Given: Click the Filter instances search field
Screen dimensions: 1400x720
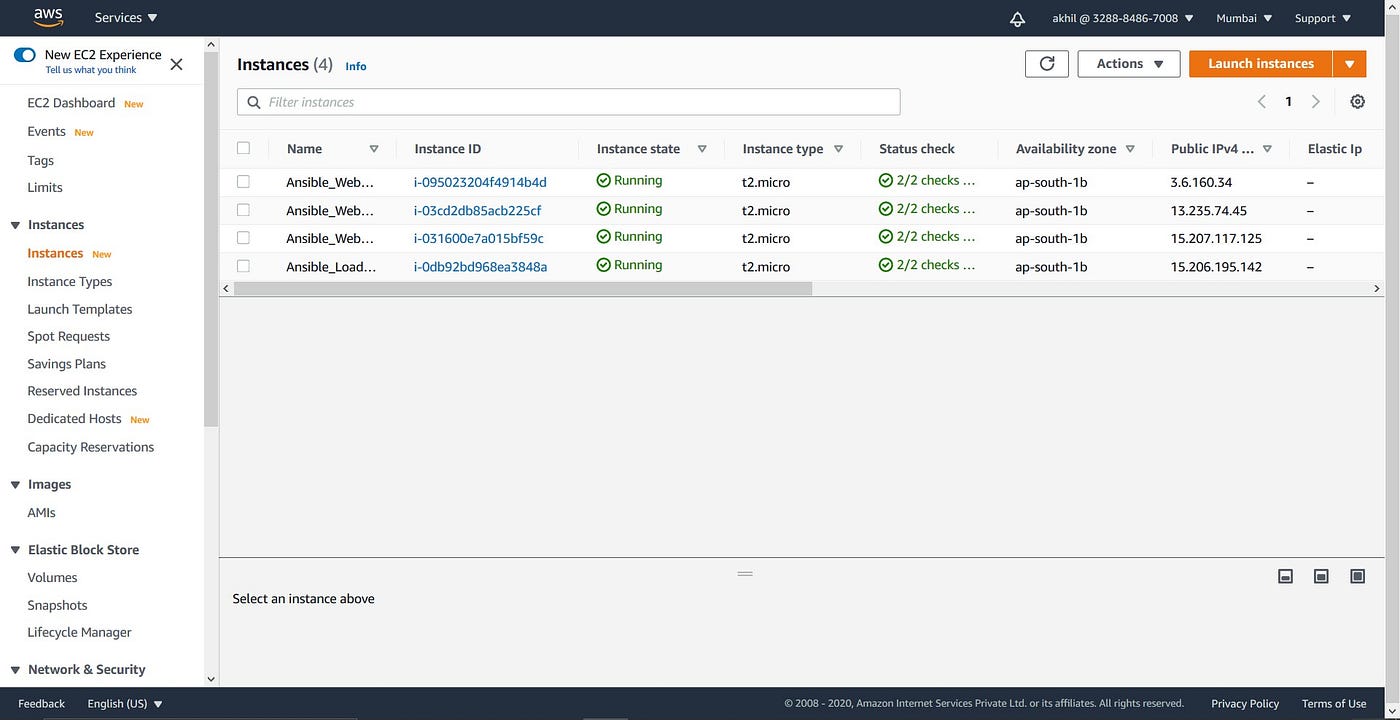Looking at the screenshot, I should pos(569,102).
